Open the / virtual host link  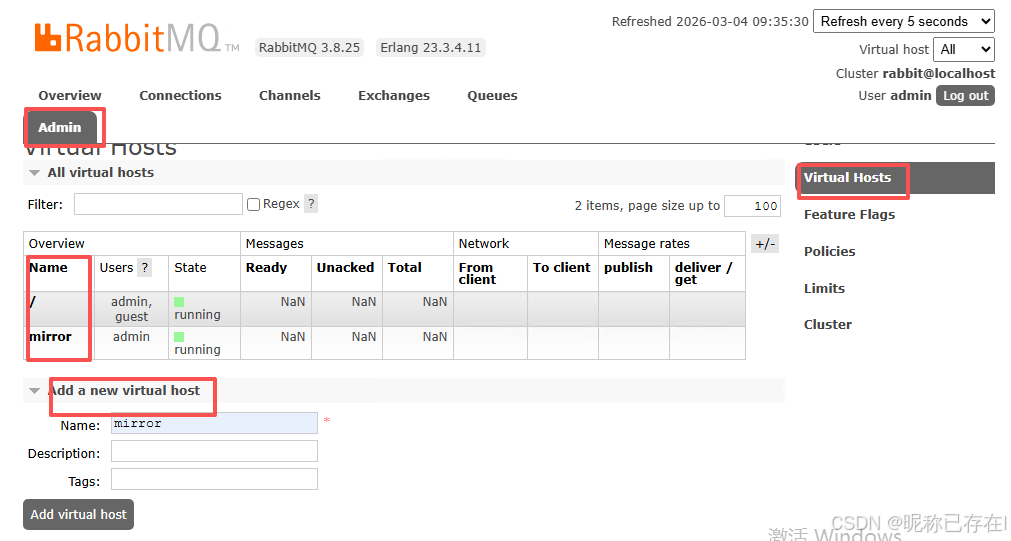tap(32, 302)
